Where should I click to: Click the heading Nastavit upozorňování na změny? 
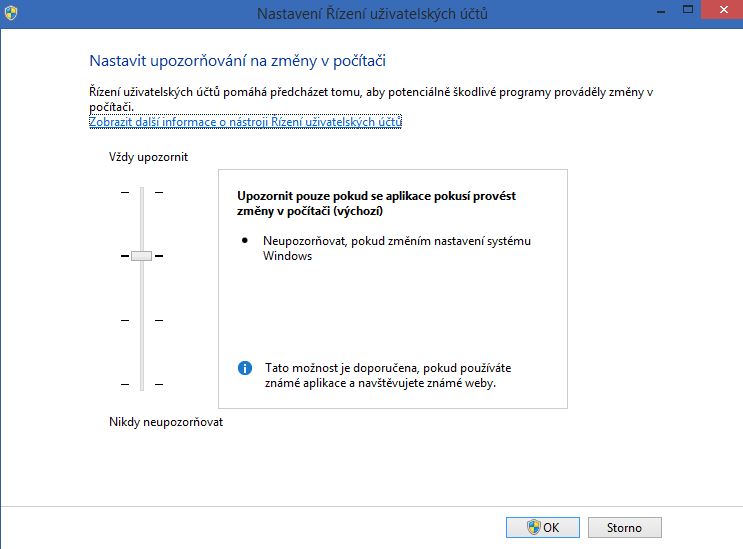pyautogui.click(x=237, y=61)
